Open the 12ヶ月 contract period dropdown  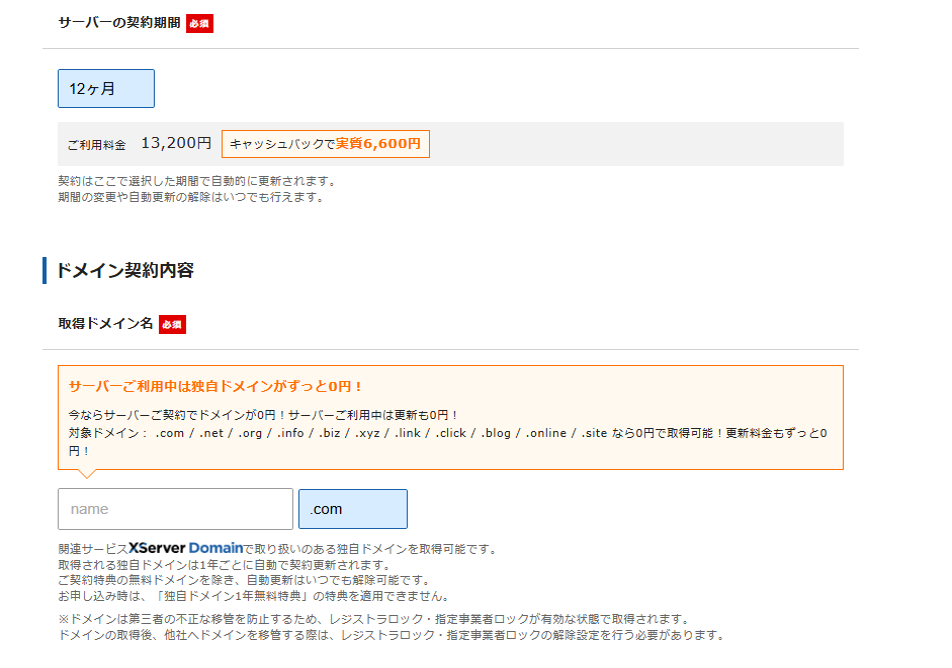[106, 88]
